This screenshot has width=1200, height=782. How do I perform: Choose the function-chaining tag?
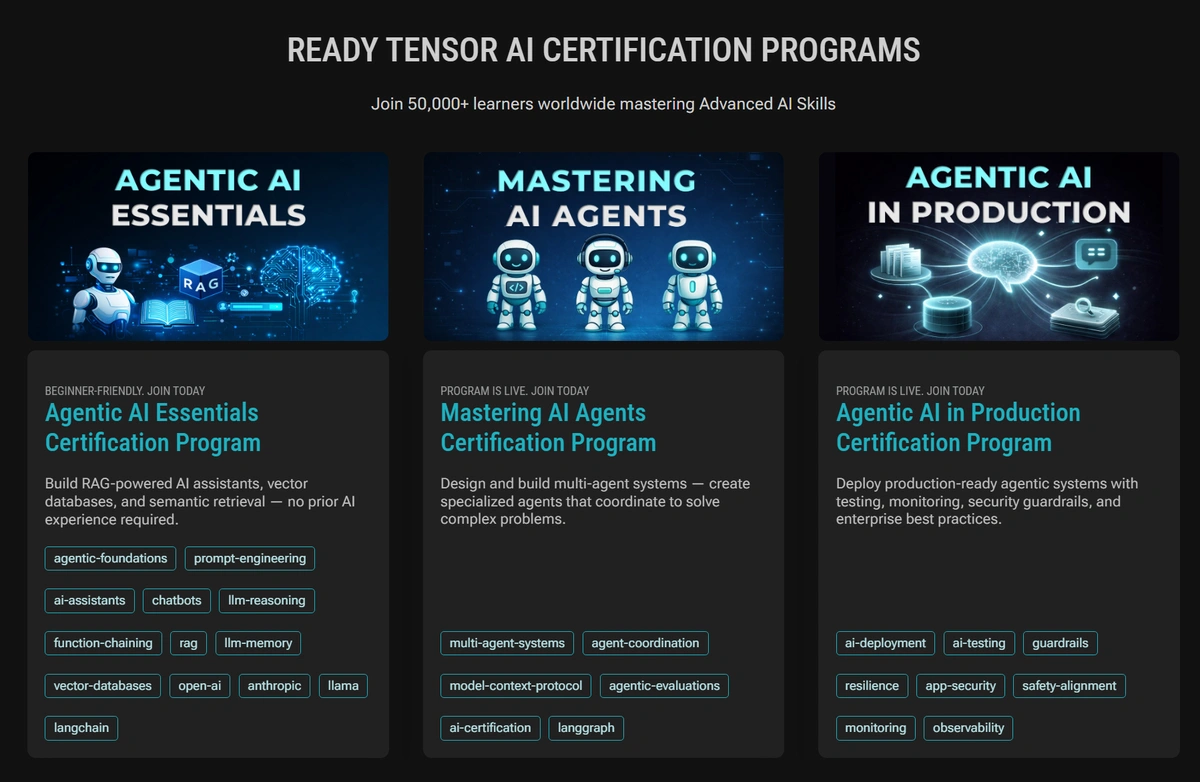pyautogui.click(x=104, y=643)
